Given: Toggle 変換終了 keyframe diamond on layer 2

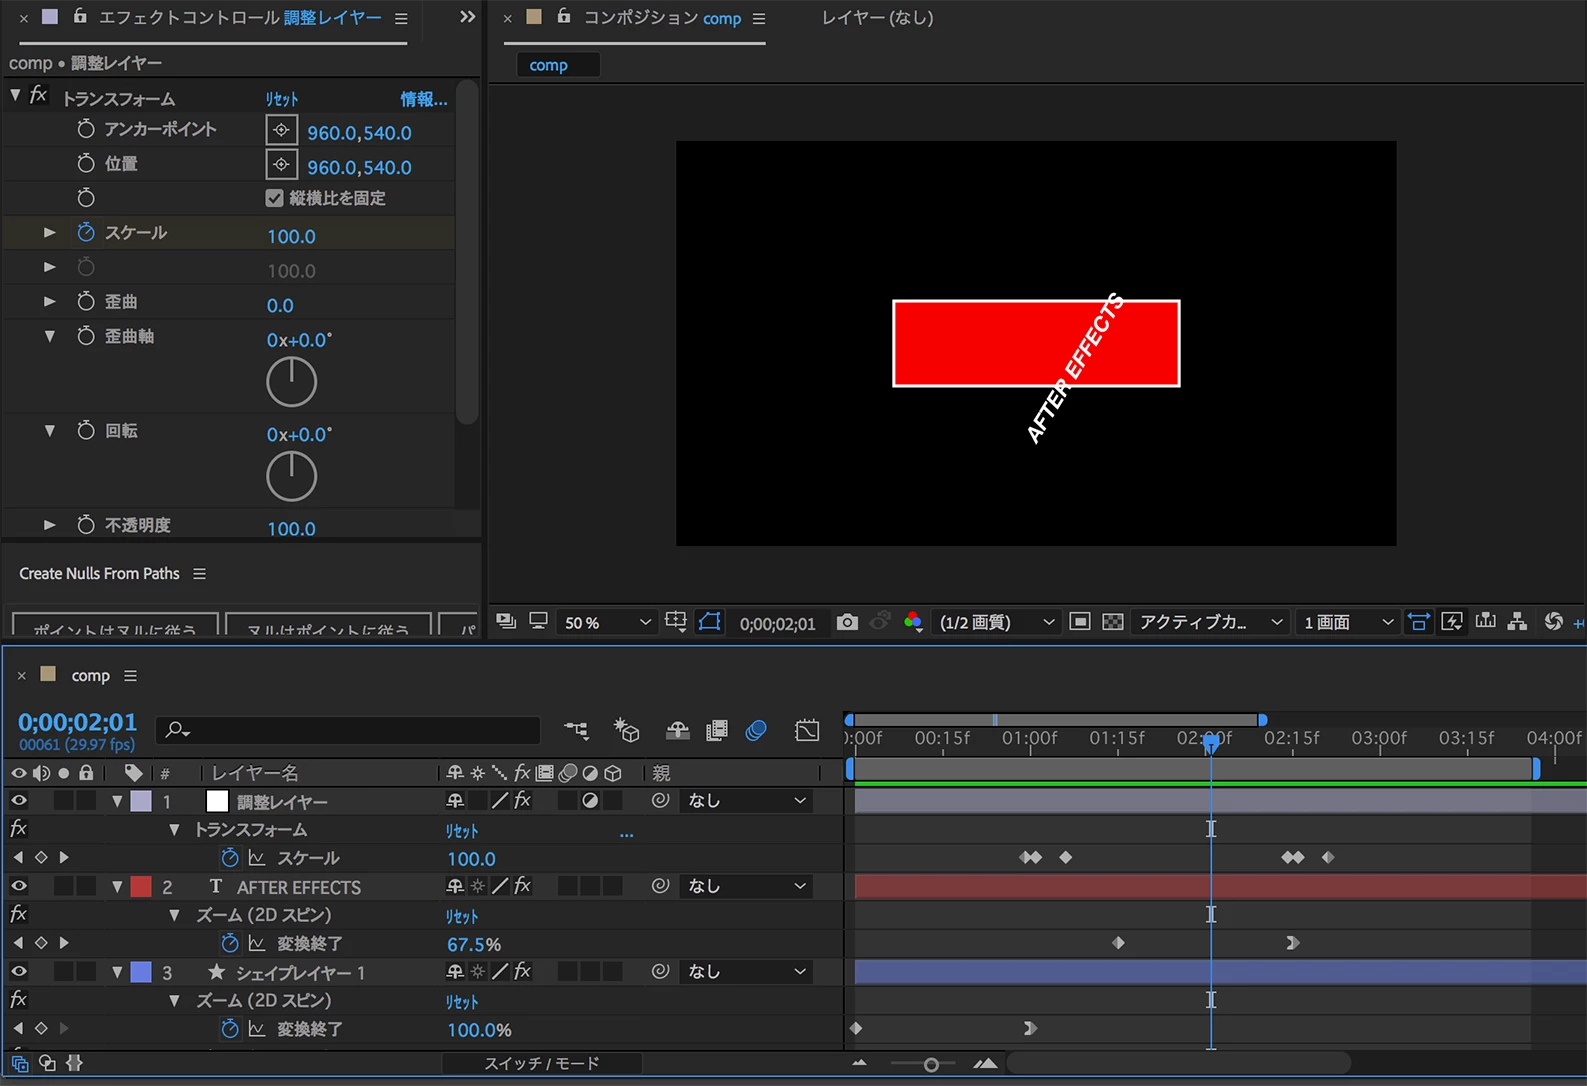Looking at the screenshot, I should pyautogui.click(x=41, y=943).
